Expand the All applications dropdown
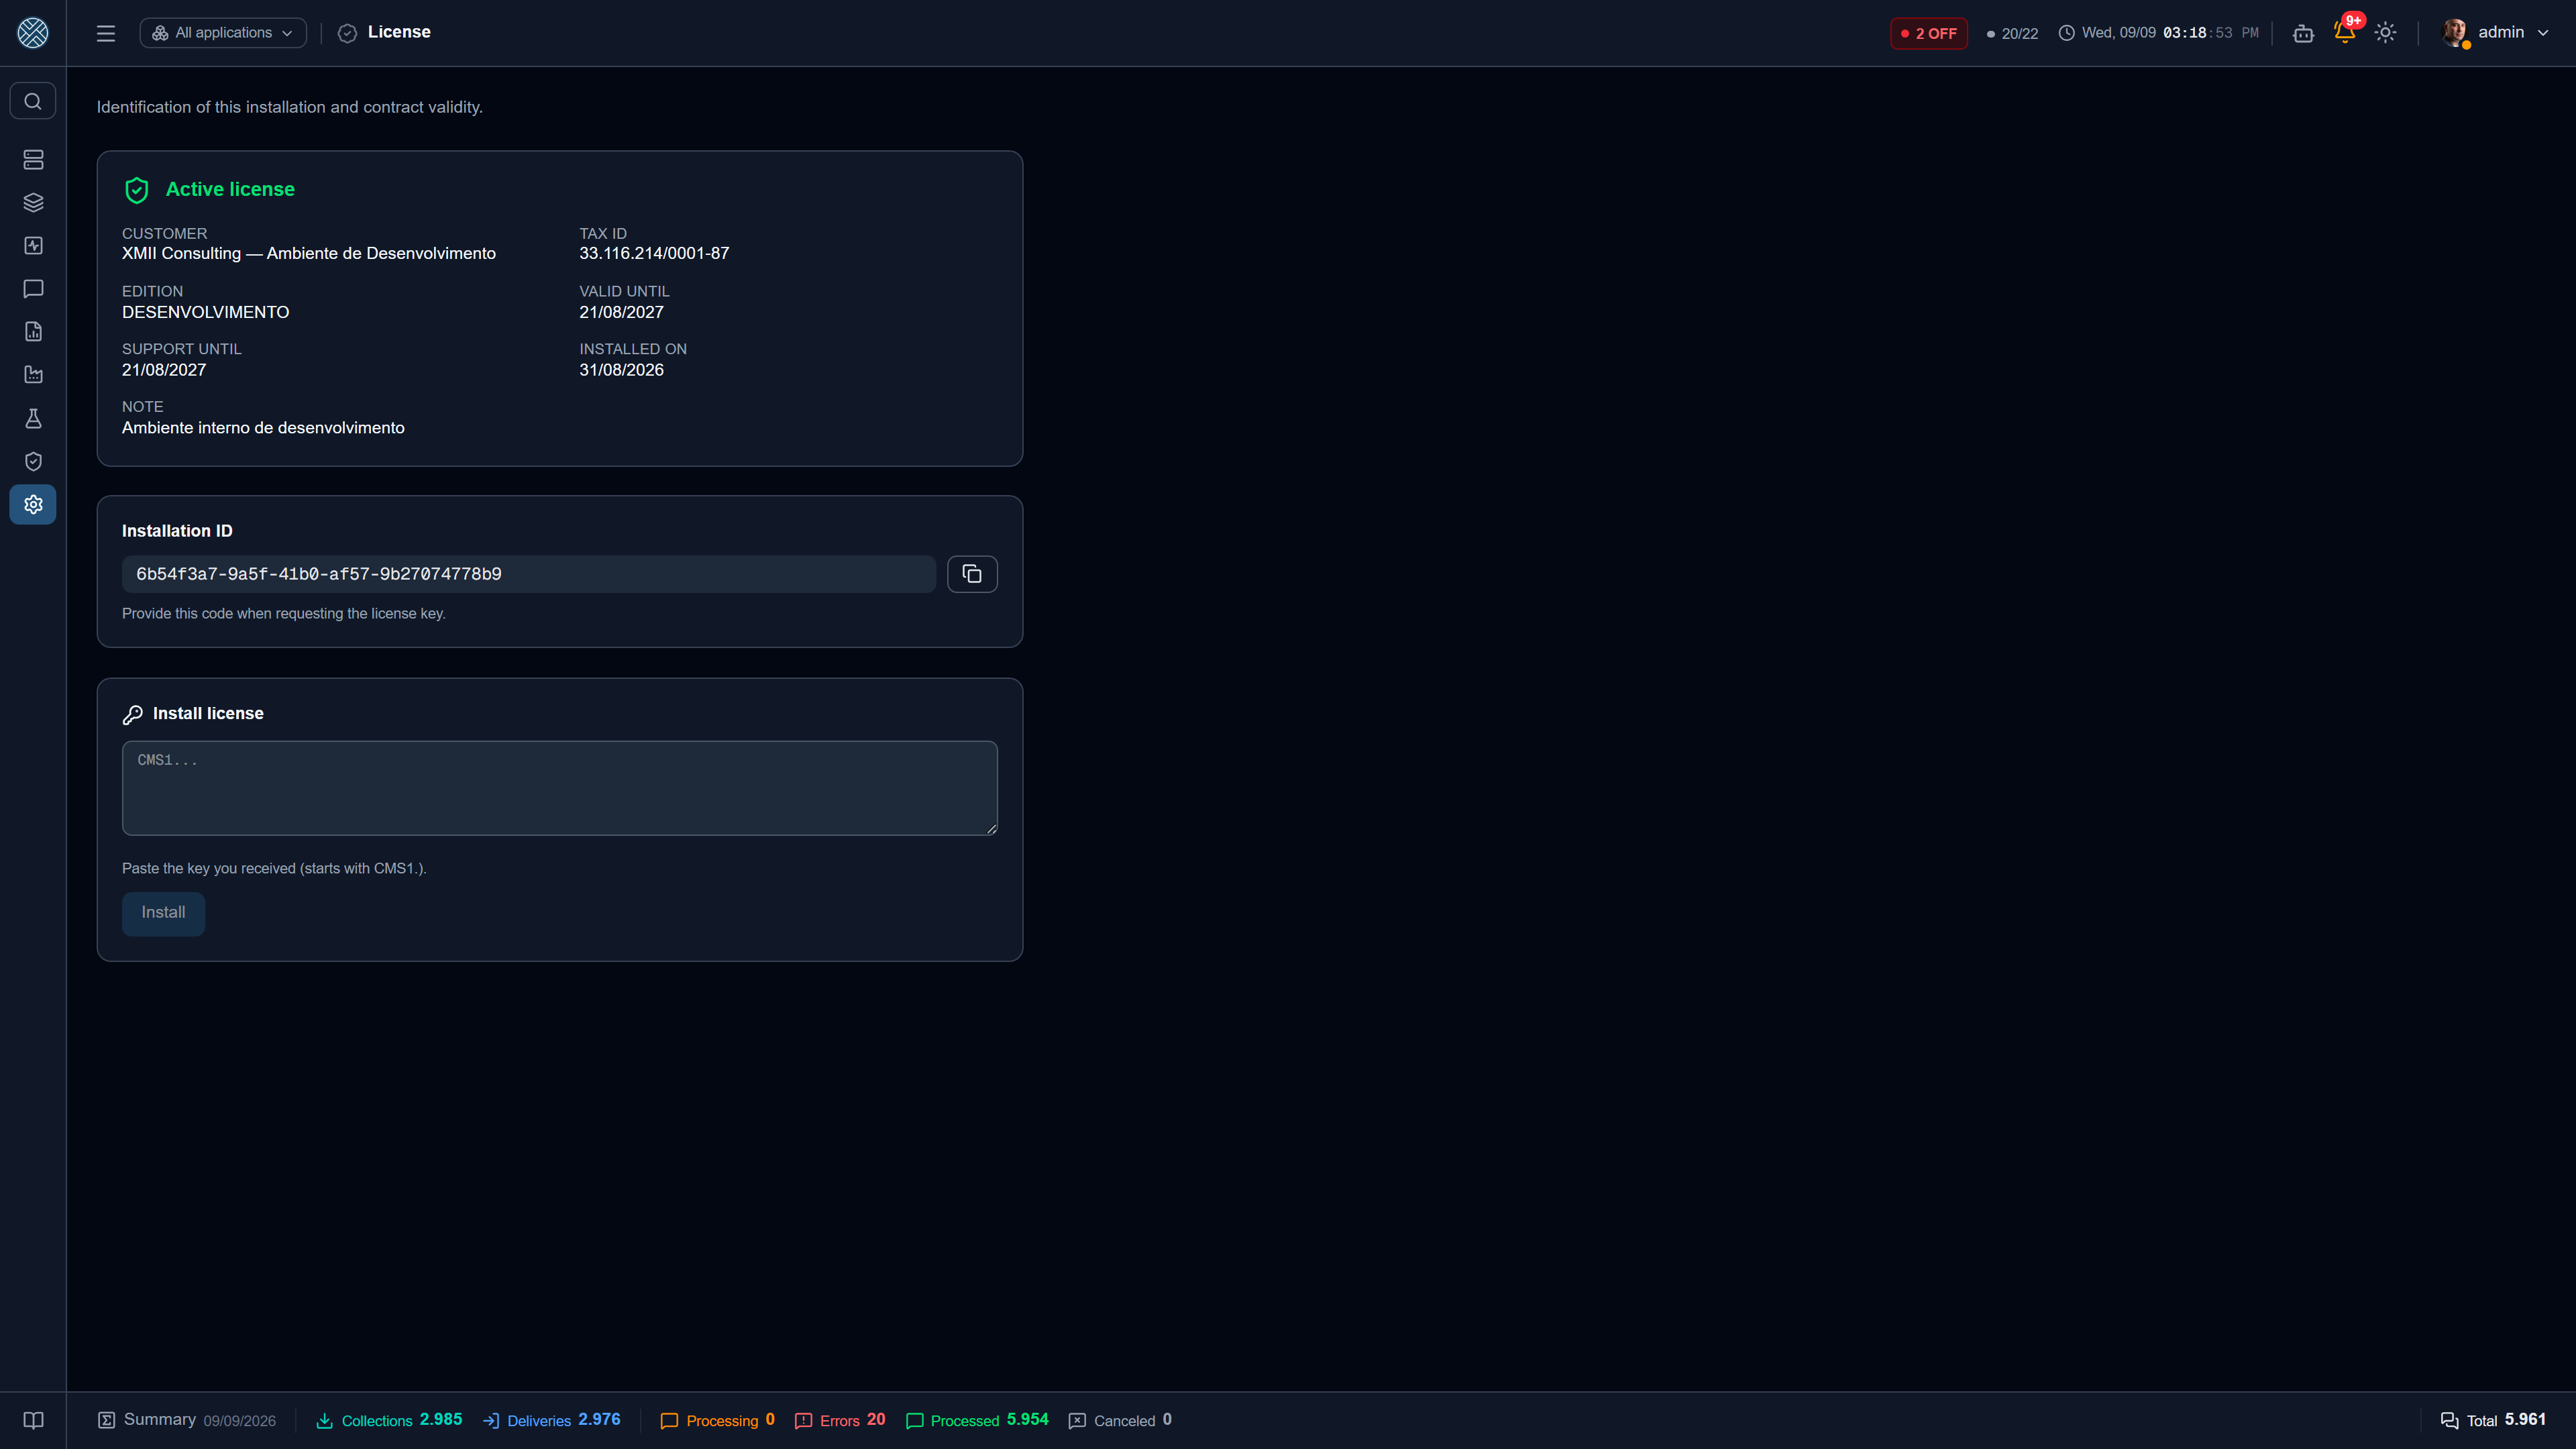The image size is (2576, 1449). (223, 33)
